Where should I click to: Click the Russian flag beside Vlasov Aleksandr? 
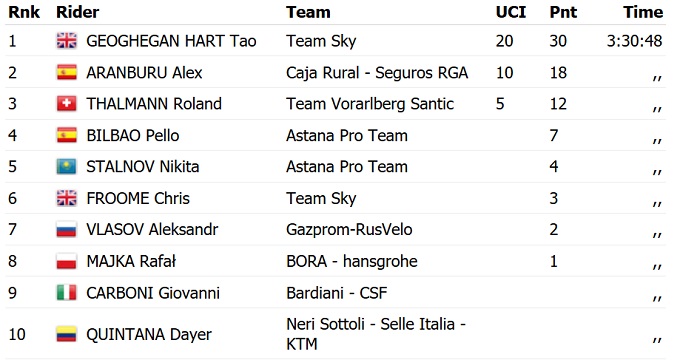click(67, 229)
